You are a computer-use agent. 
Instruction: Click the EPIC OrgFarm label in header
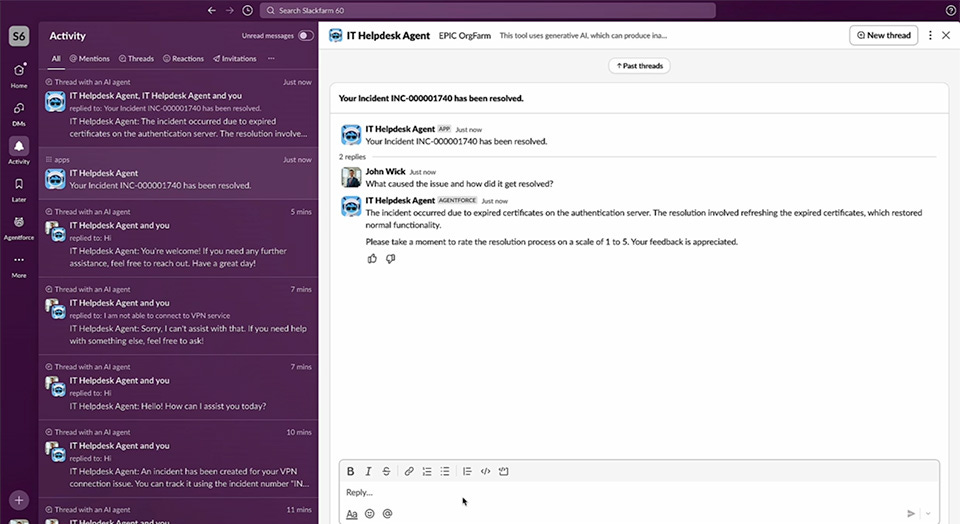click(x=465, y=36)
